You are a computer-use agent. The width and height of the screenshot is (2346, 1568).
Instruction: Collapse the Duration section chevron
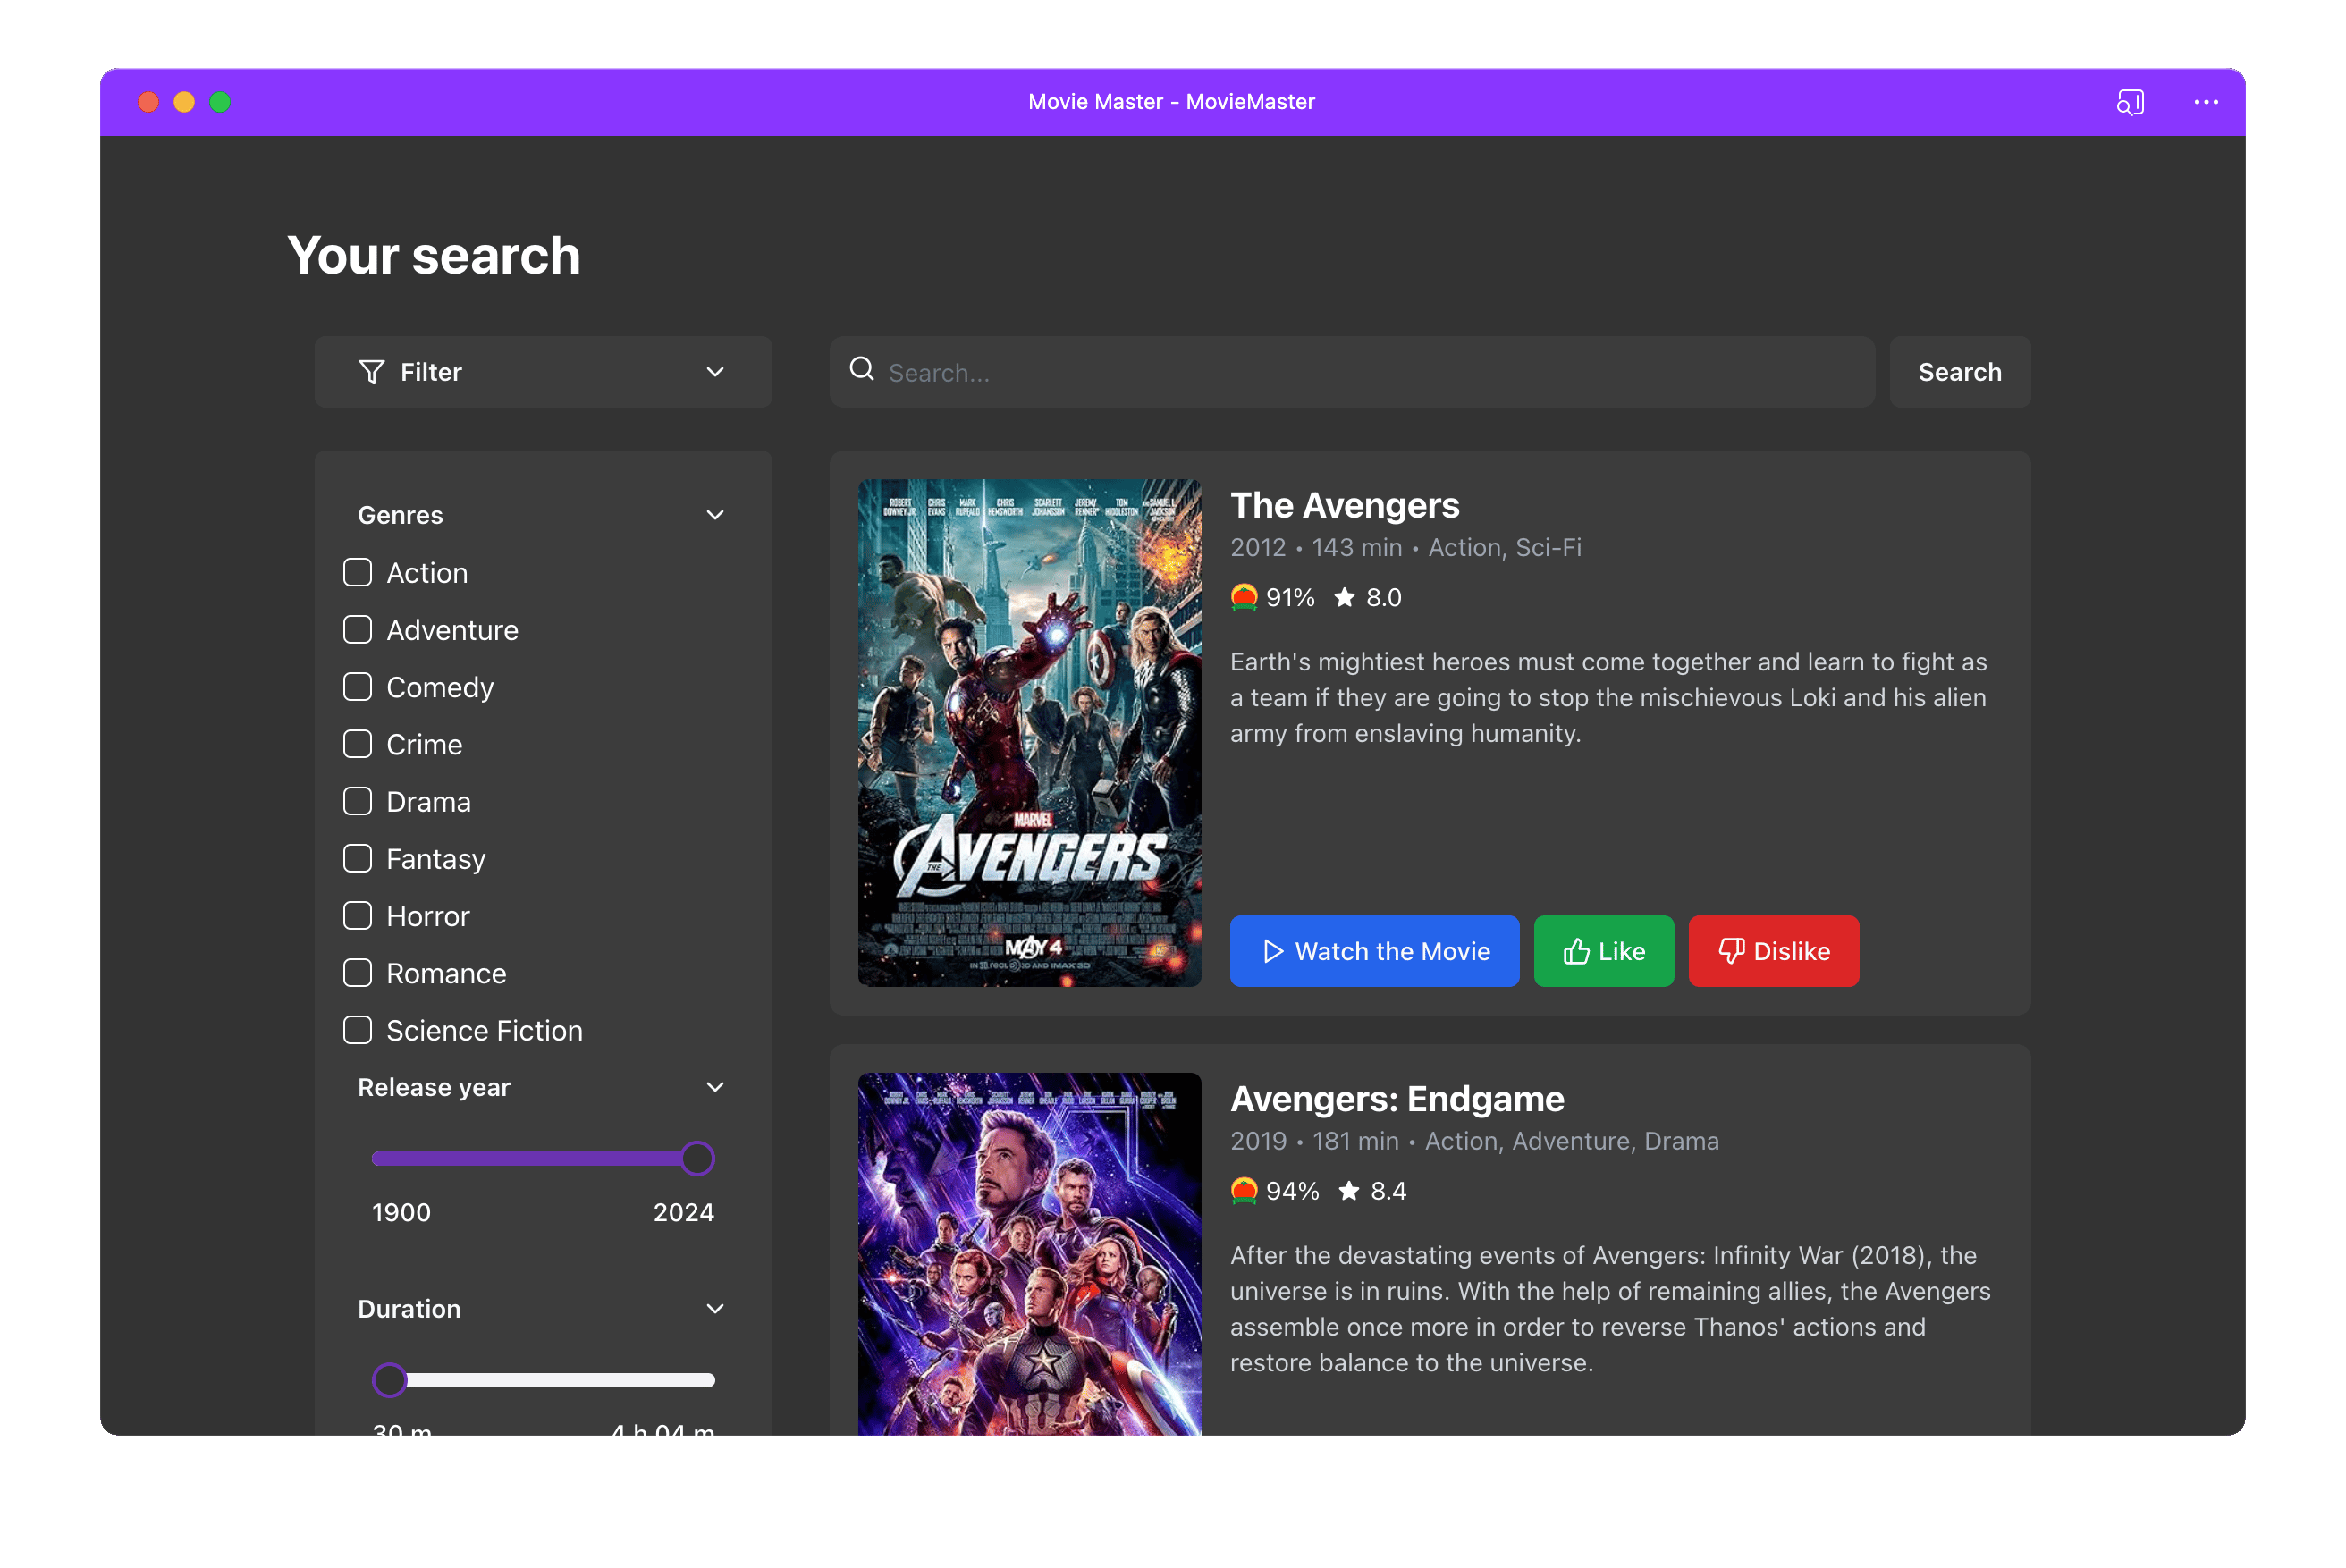tap(715, 1309)
